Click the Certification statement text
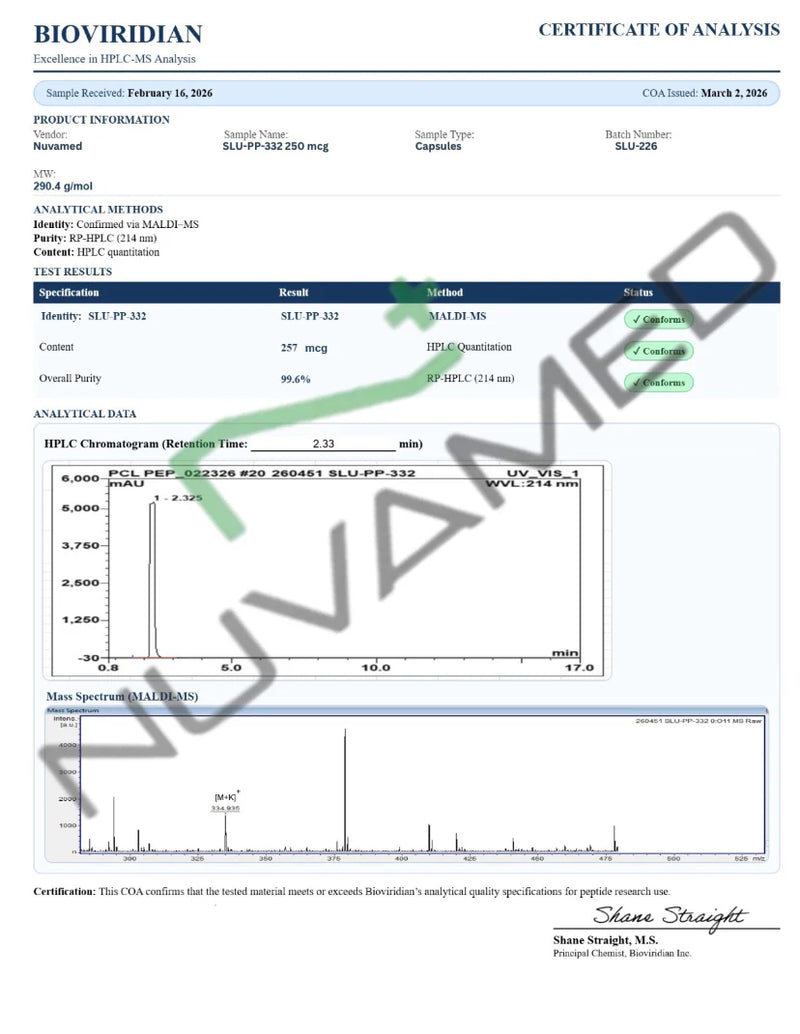The image size is (800, 1034). click(x=352, y=892)
